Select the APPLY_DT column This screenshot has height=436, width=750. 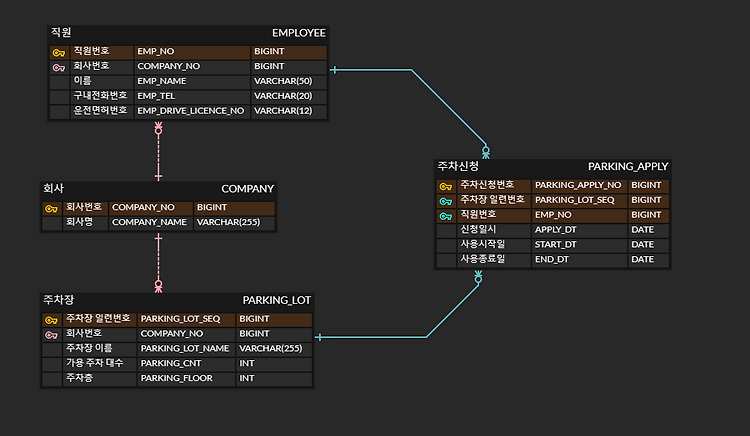click(555, 230)
